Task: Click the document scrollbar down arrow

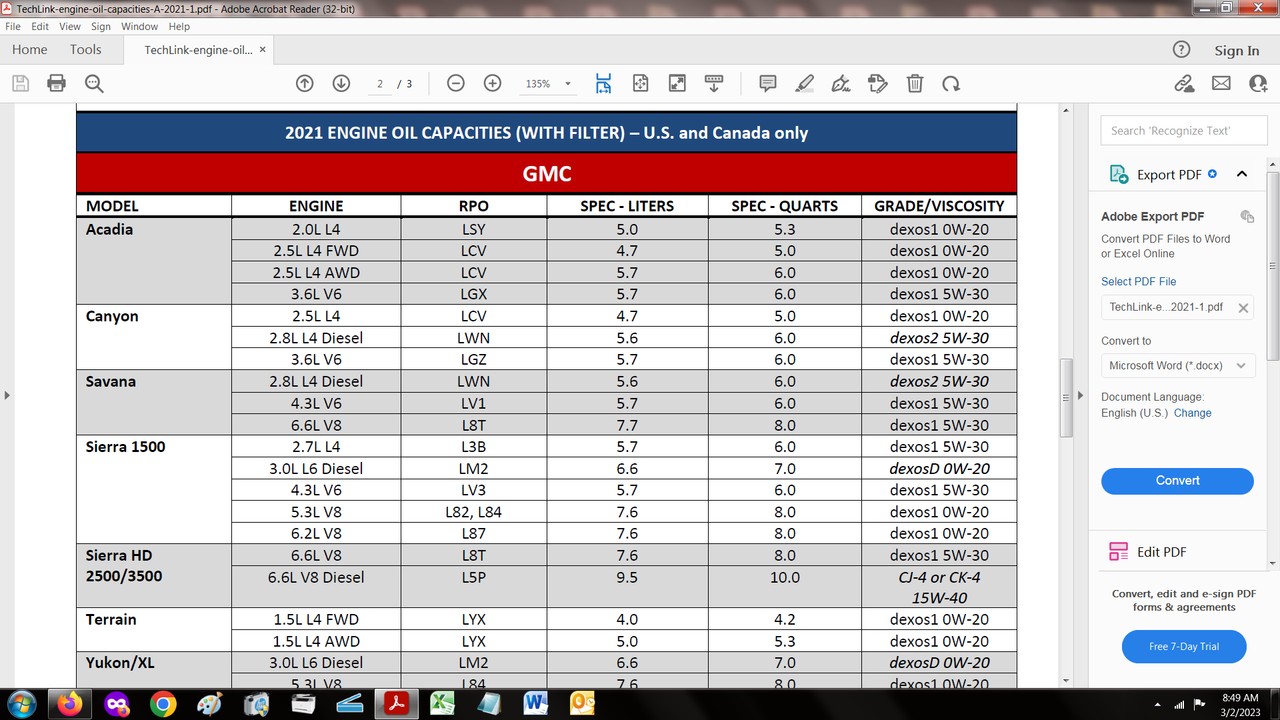Action: tap(1066, 681)
